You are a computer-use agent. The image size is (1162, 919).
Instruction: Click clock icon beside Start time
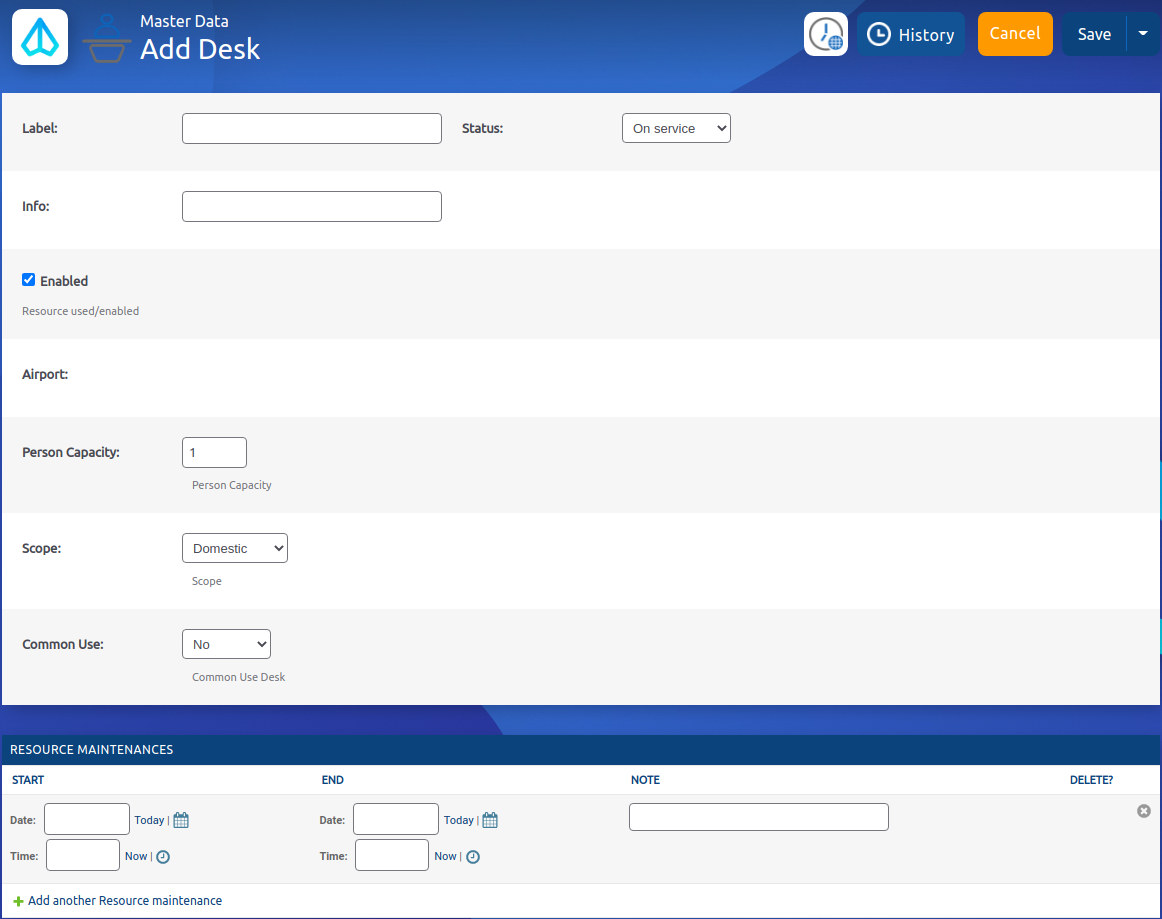tap(163, 857)
